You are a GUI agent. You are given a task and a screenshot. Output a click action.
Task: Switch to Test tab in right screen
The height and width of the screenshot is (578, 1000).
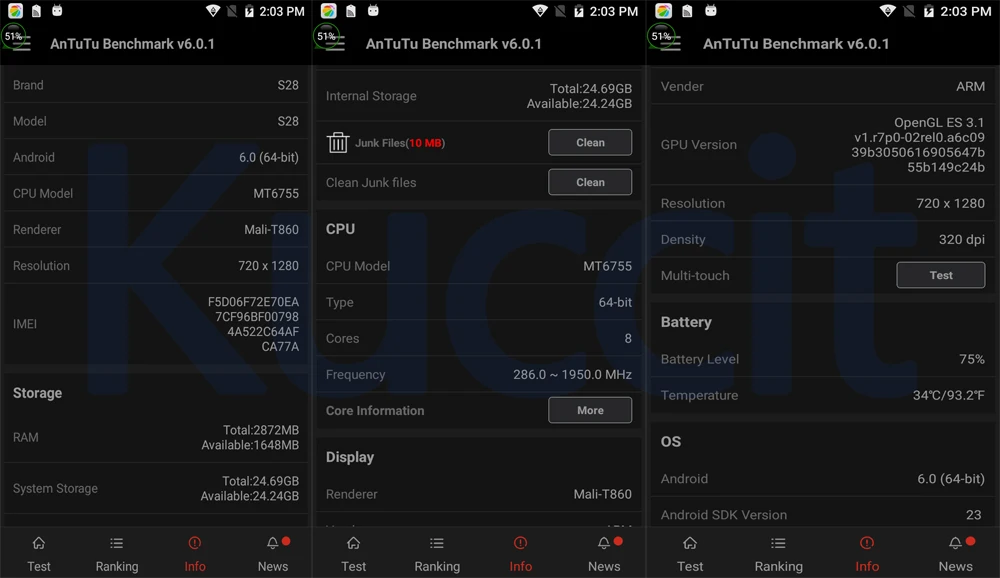pos(690,553)
